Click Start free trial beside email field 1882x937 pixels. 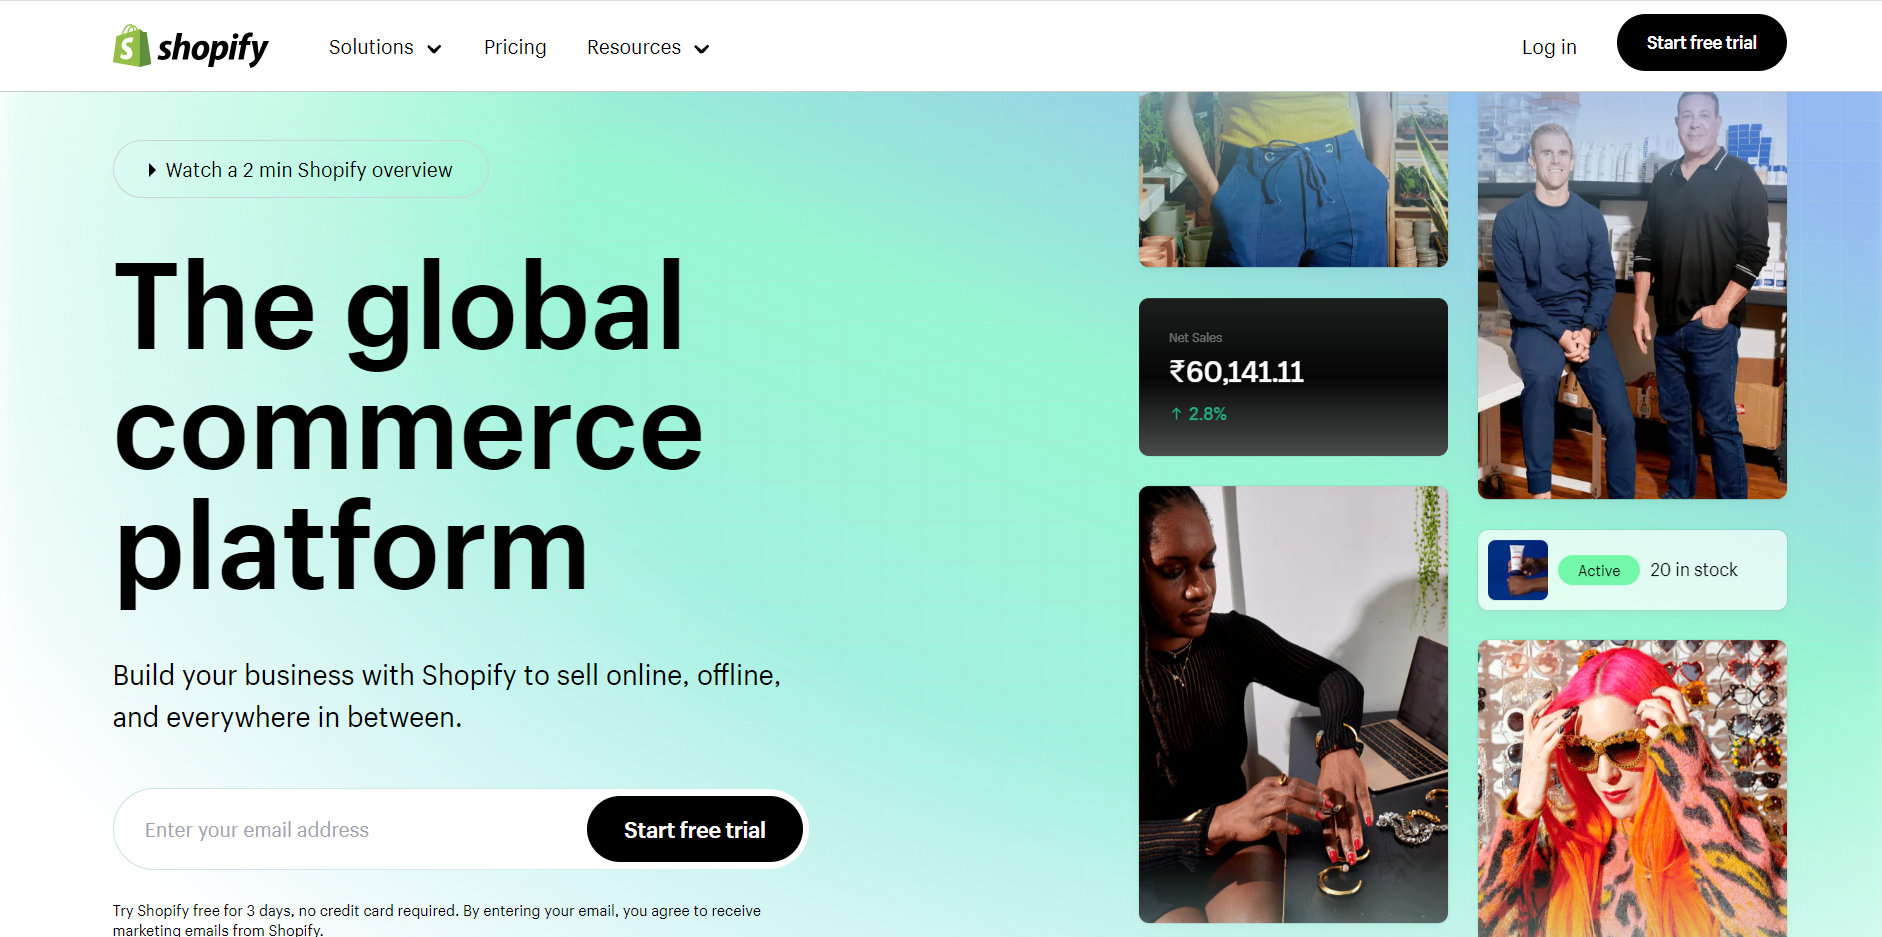[695, 829]
